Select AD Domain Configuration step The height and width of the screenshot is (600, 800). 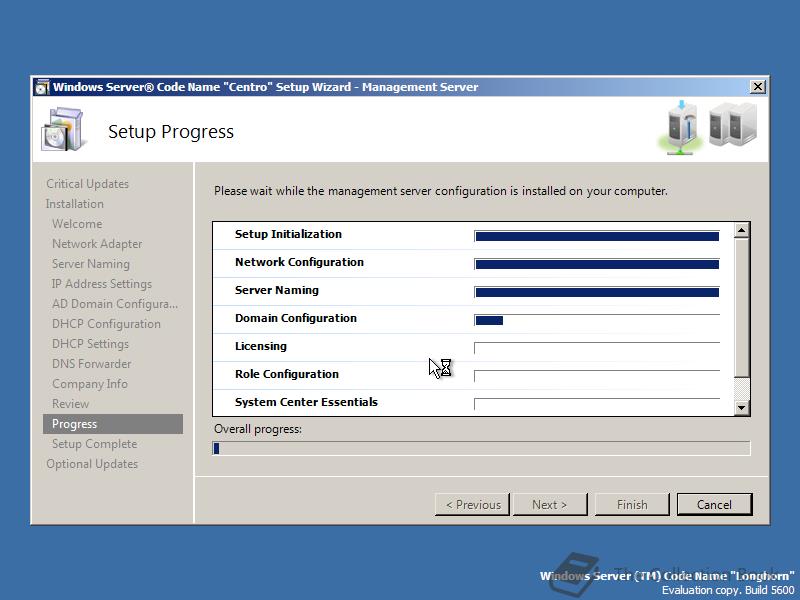[x=115, y=304]
